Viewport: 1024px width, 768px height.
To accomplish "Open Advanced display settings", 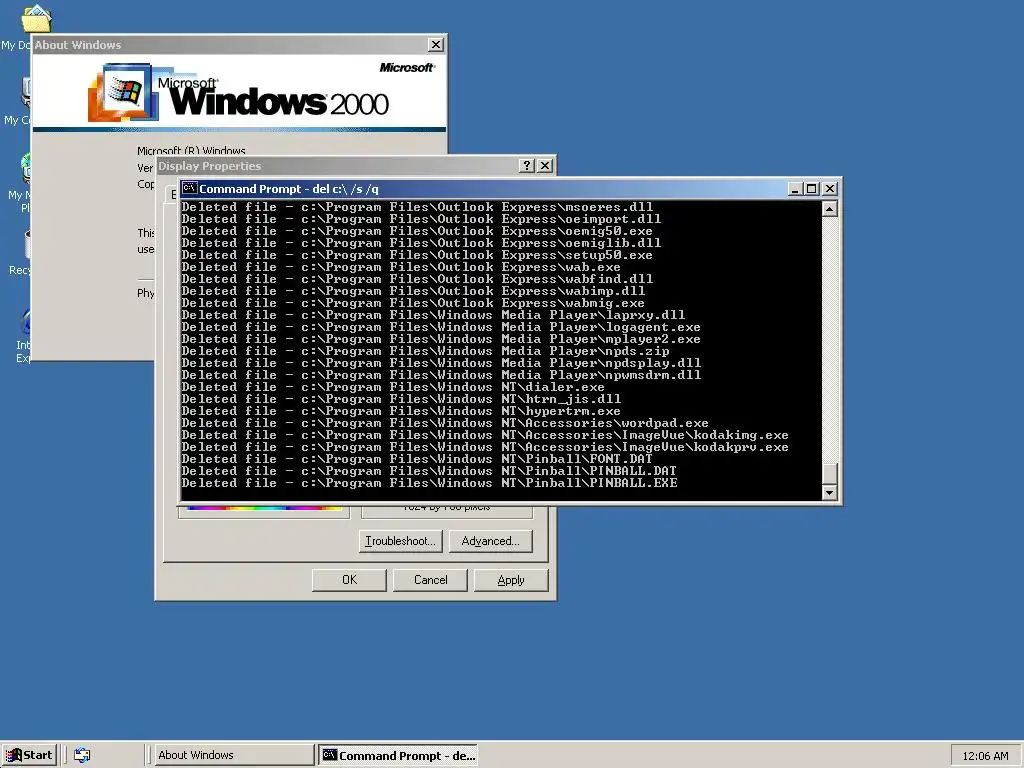I will pos(490,541).
